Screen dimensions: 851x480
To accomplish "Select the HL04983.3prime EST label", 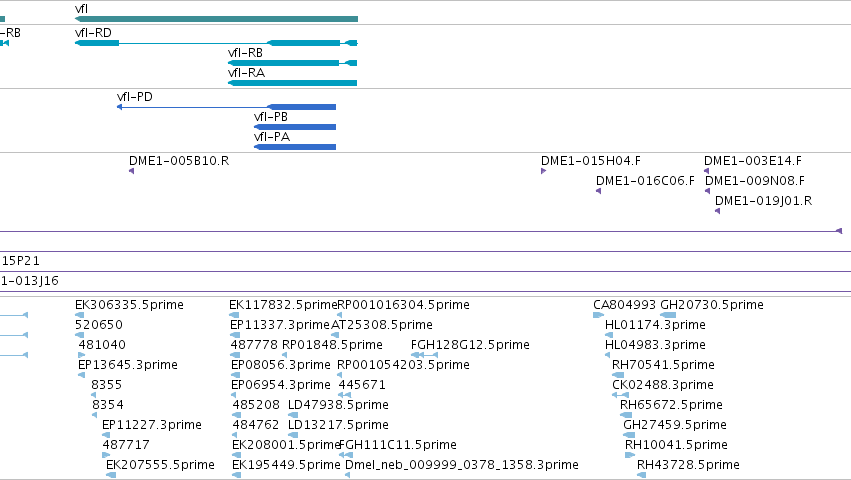I will [x=656, y=345].
